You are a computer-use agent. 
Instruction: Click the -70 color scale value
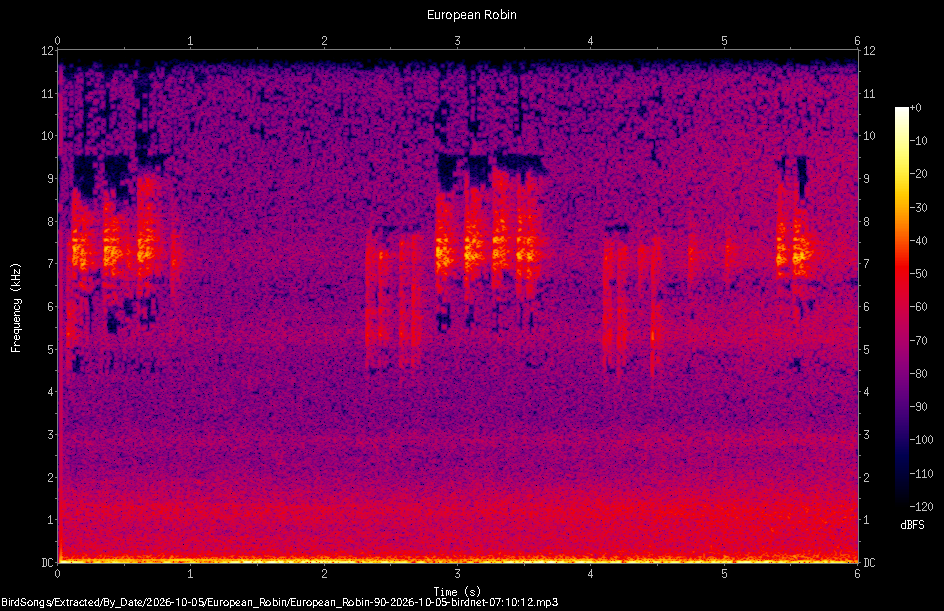[x=919, y=341]
